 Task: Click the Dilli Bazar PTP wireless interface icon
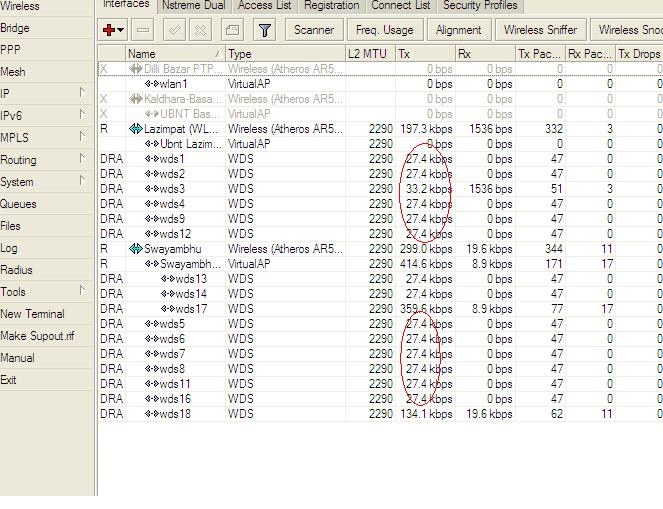coord(136,69)
